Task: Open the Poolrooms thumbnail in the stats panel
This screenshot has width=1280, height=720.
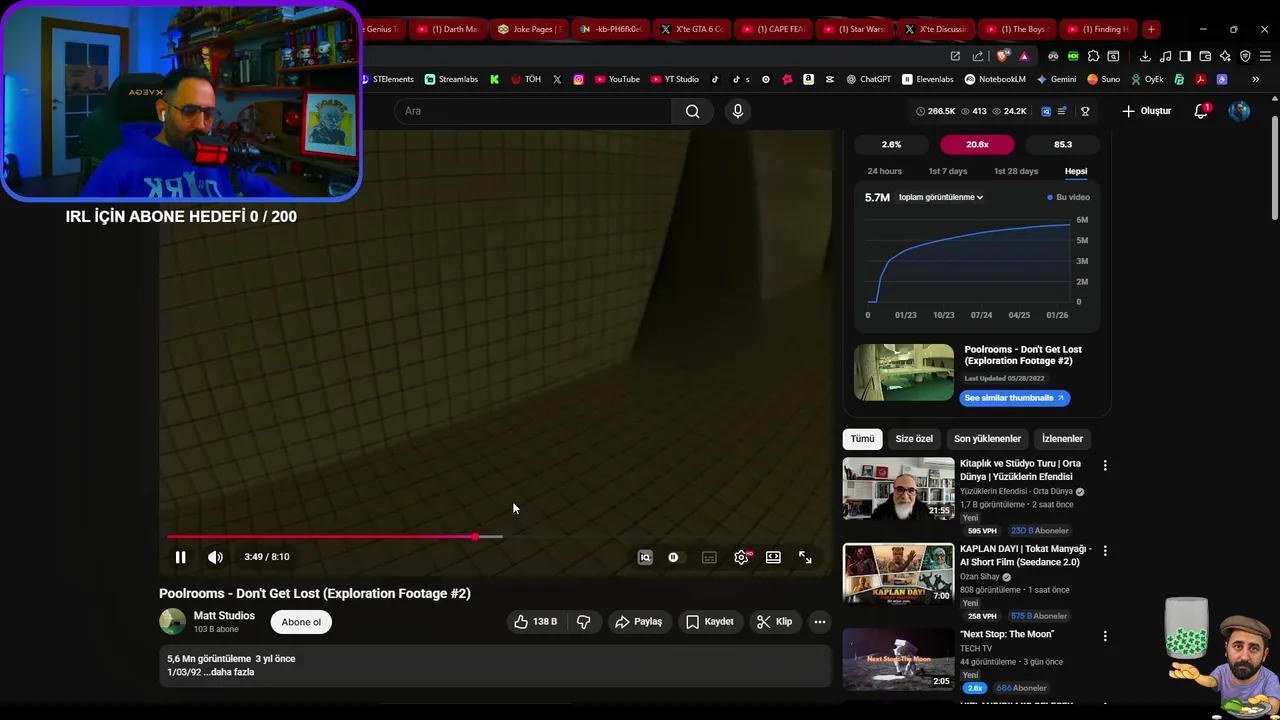Action: pos(904,372)
